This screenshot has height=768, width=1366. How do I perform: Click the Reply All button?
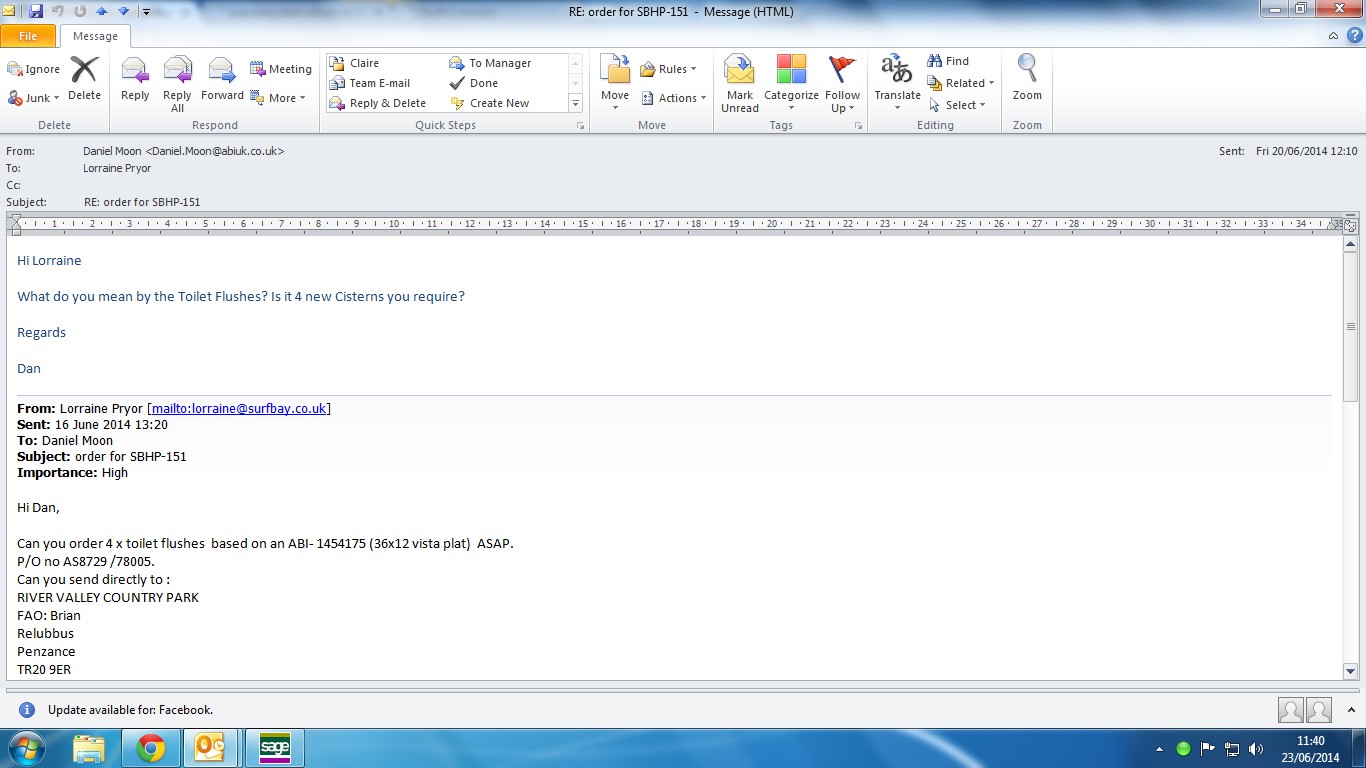click(x=177, y=85)
